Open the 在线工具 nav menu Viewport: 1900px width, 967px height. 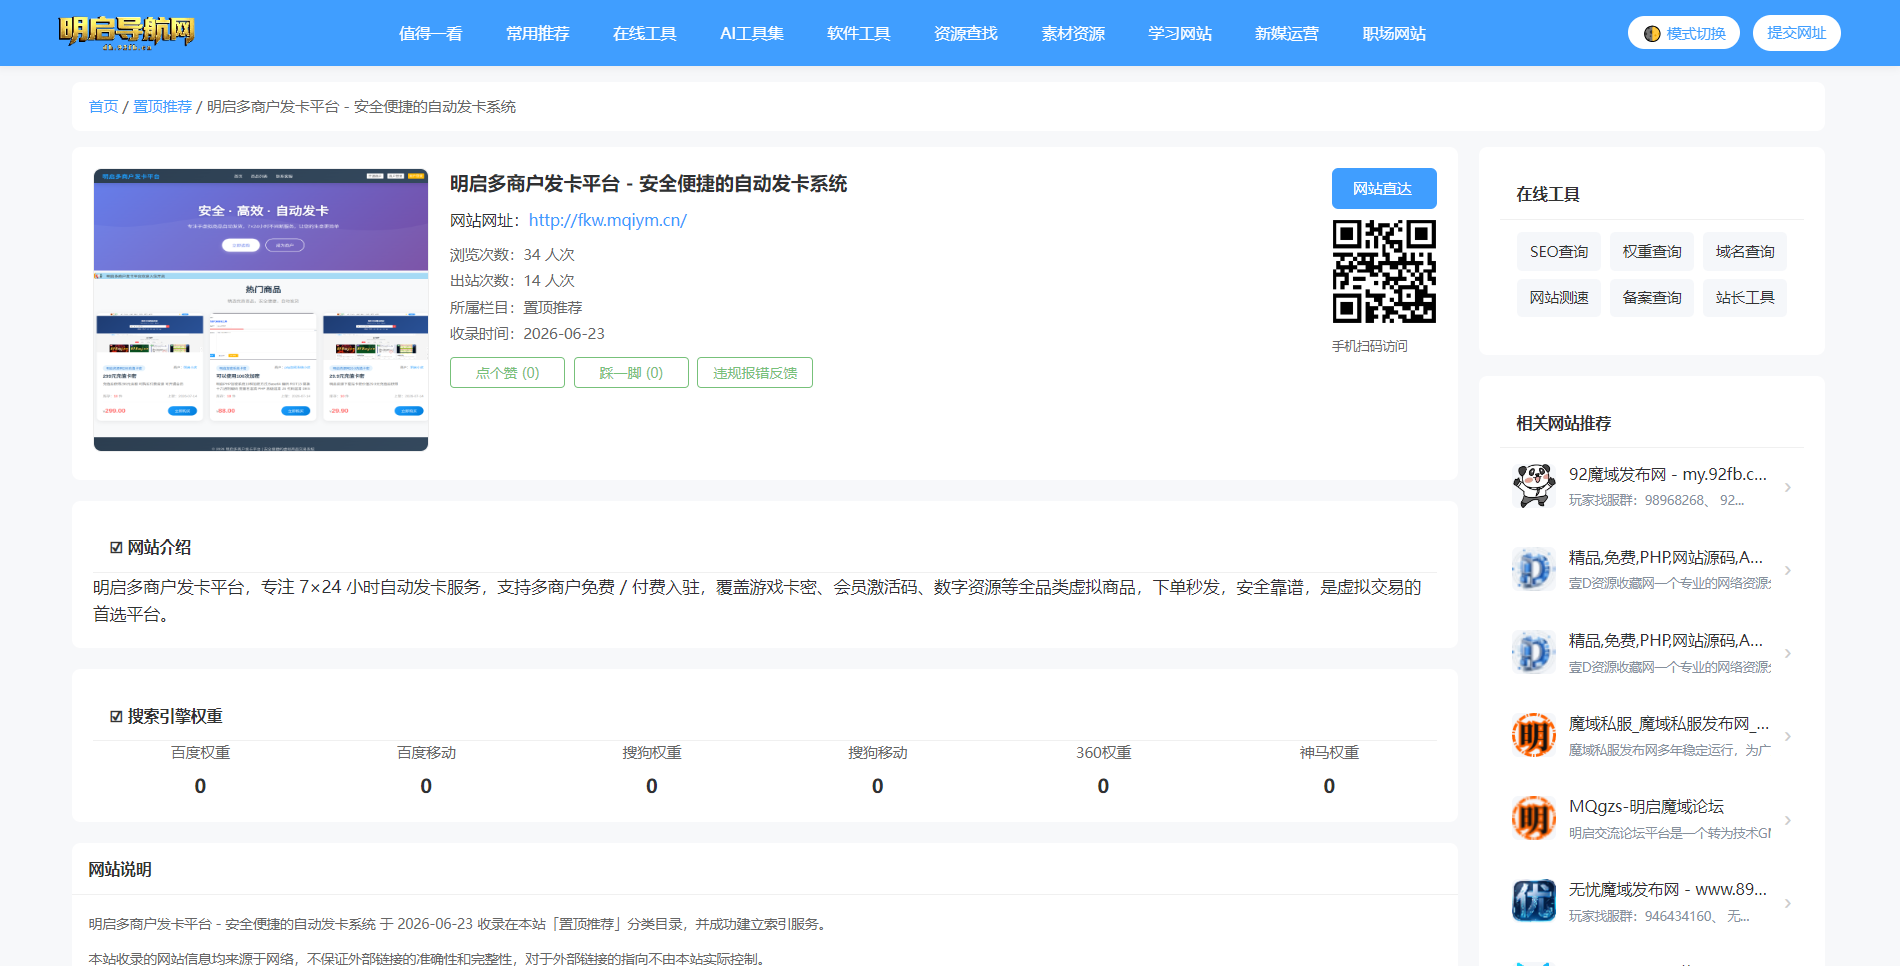click(644, 33)
